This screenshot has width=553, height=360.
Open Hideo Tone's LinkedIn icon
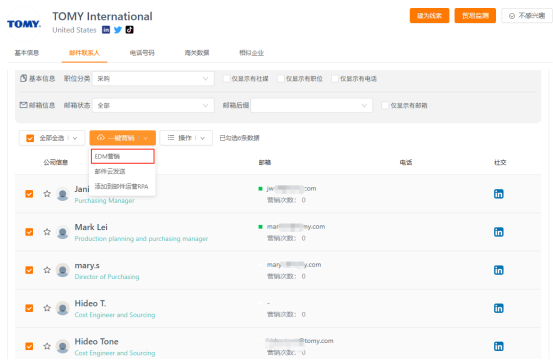tap(498, 346)
